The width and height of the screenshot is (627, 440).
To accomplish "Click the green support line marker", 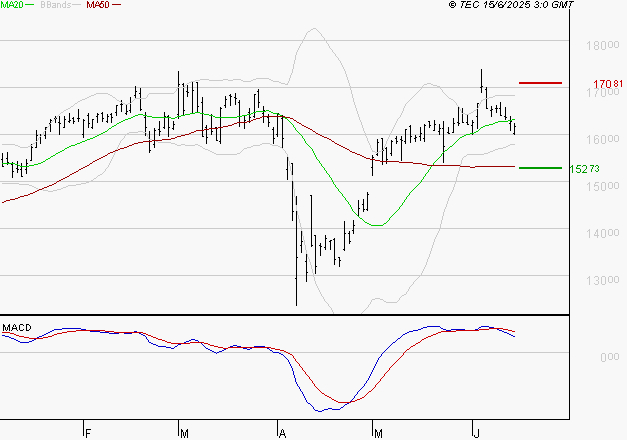I will (x=540, y=168).
